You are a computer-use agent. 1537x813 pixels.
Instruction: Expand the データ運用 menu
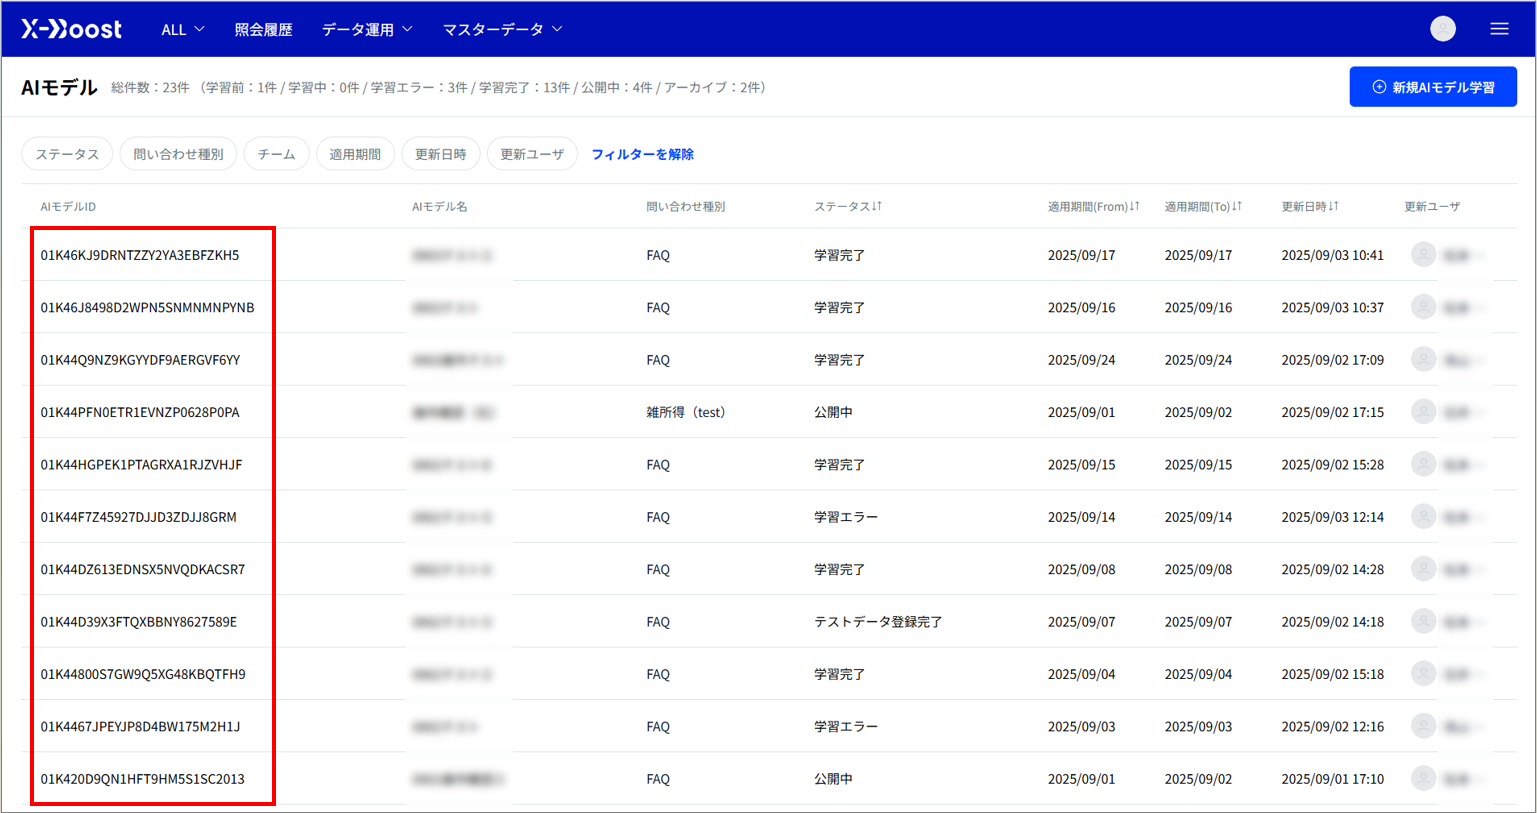coord(367,30)
